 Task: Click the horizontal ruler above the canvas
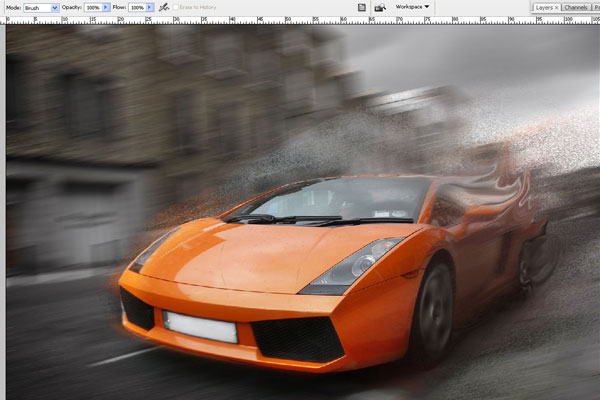(x=300, y=20)
